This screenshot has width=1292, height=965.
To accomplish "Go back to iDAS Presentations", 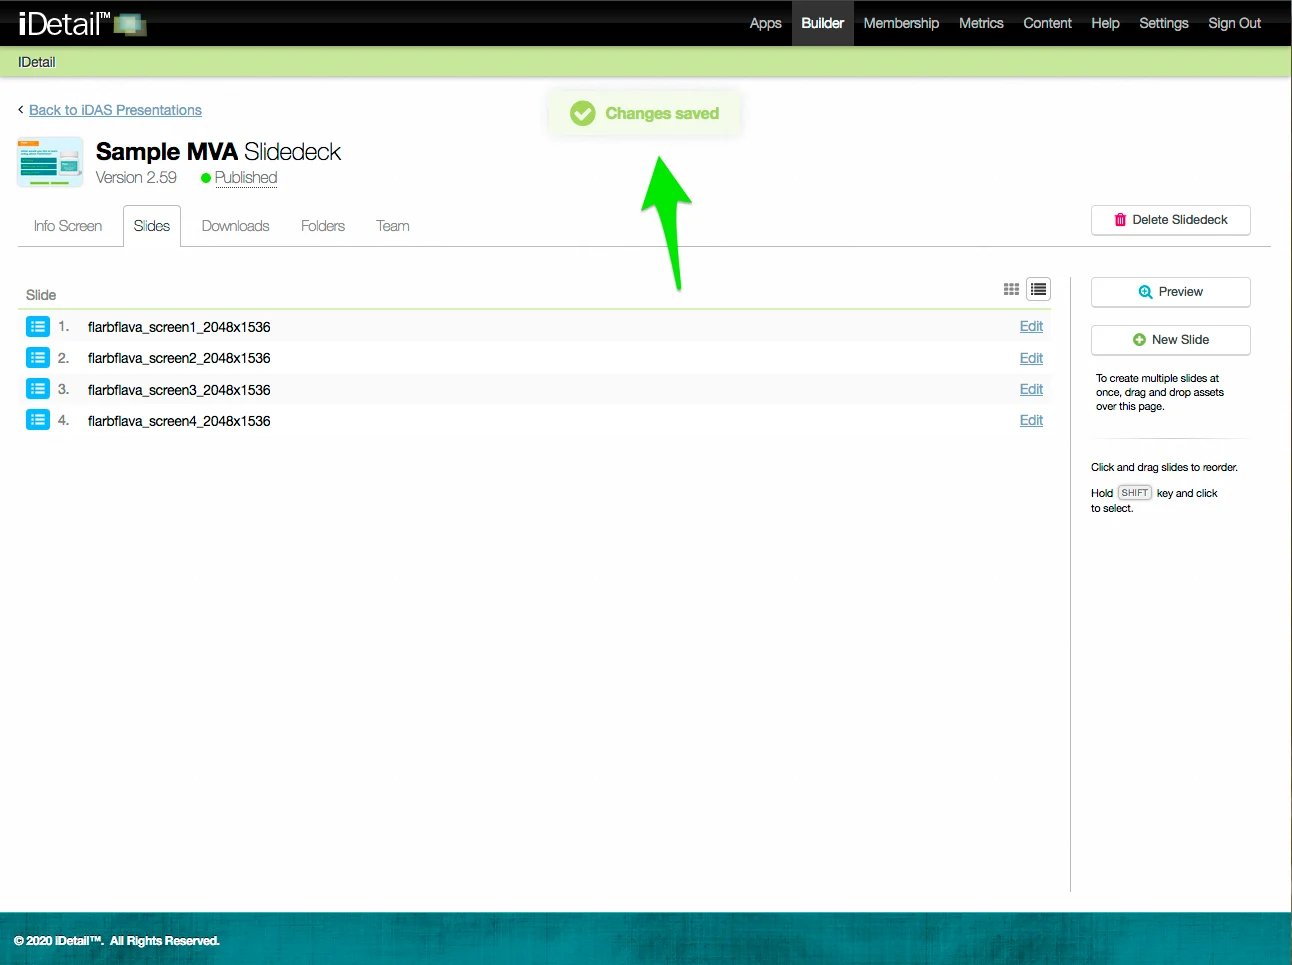I will 115,110.
